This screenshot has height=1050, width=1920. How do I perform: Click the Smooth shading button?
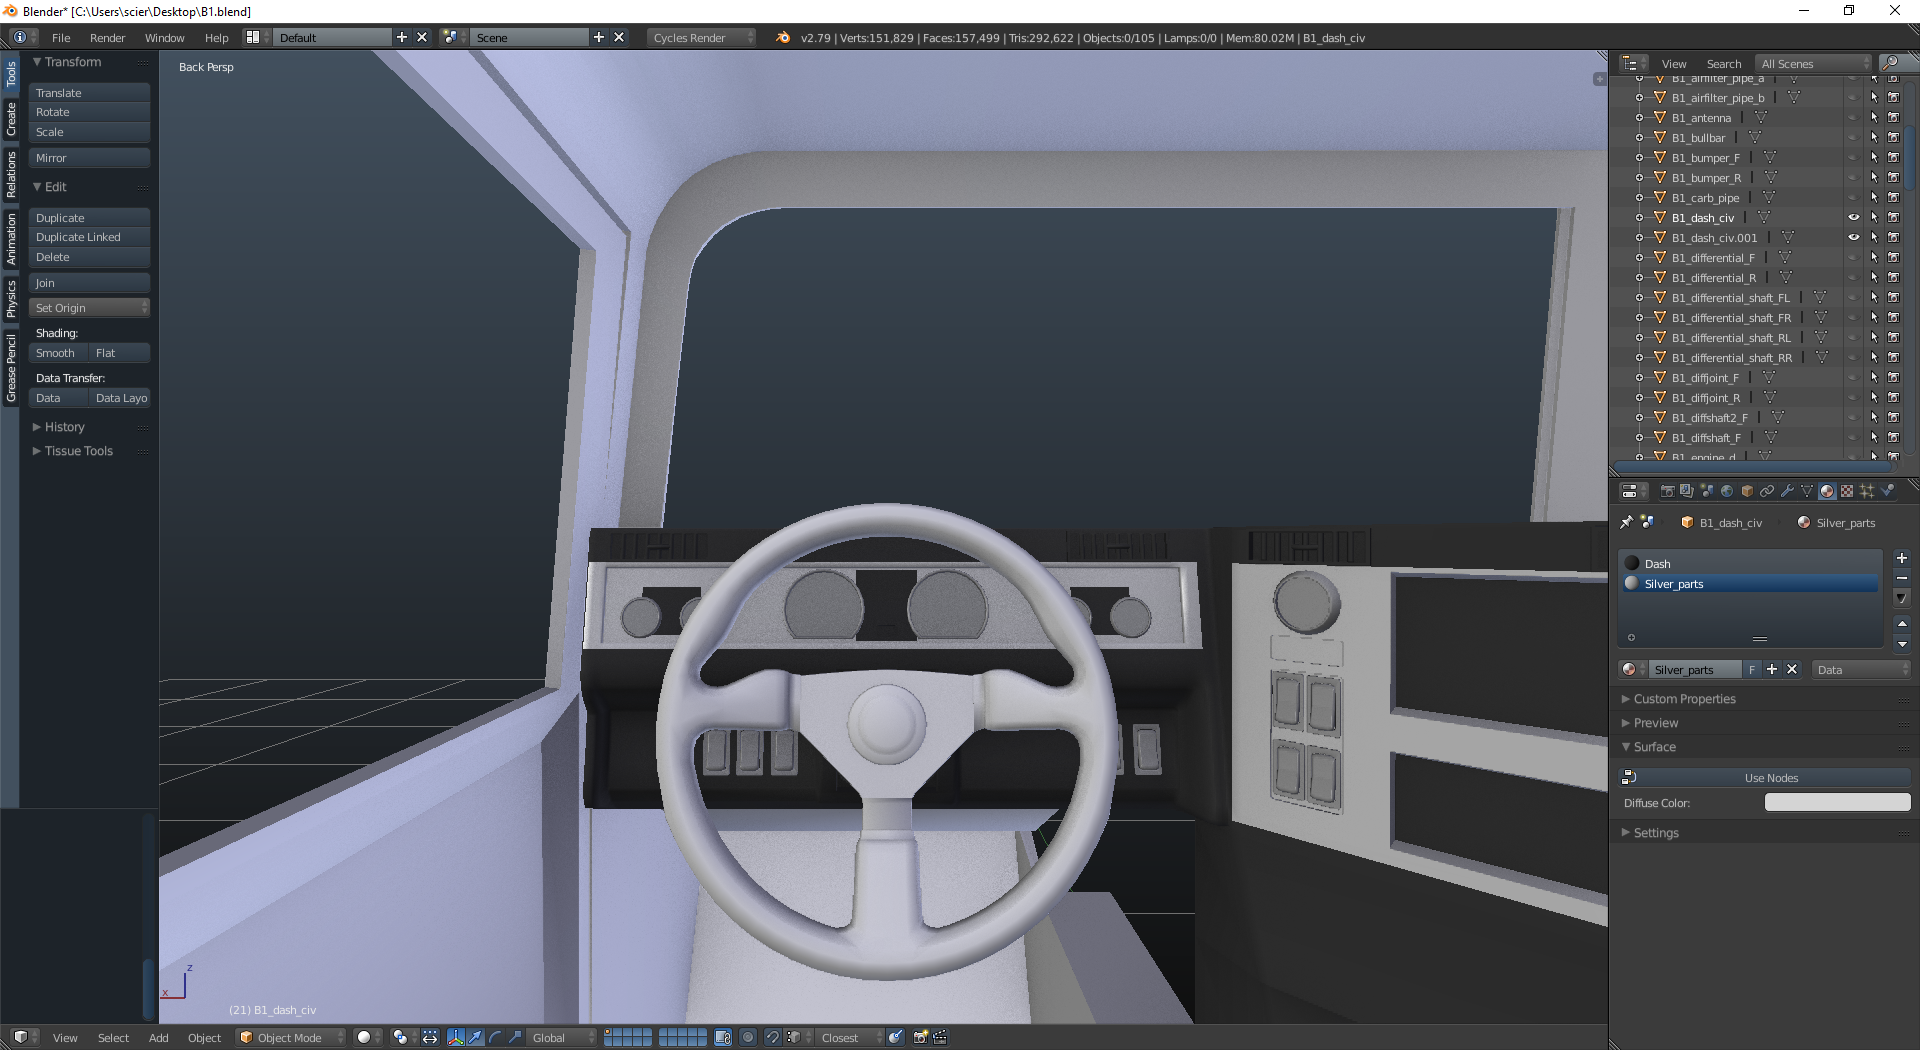click(58, 353)
